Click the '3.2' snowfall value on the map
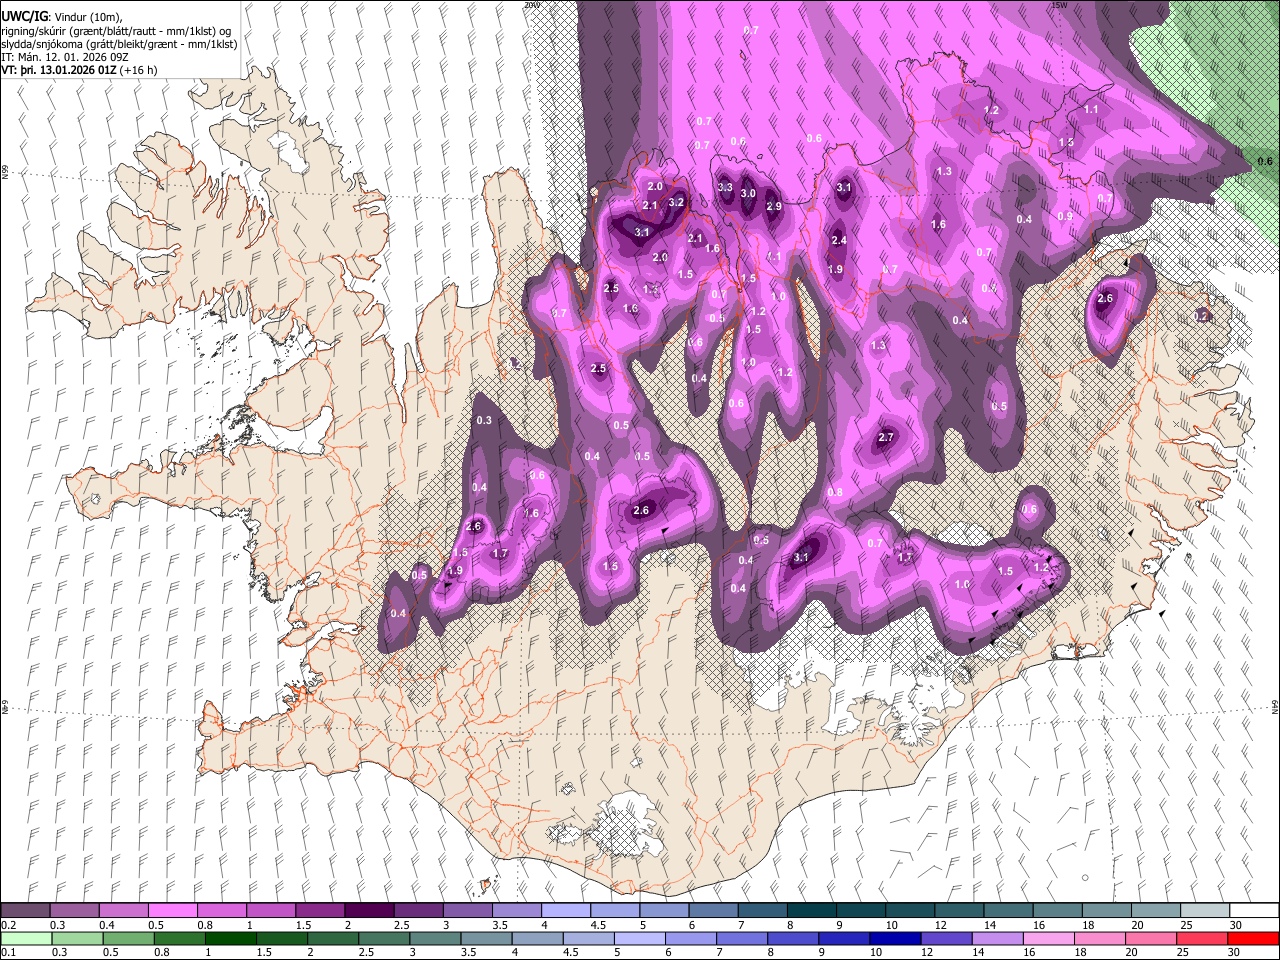The width and height of the screenshot is (1280, 960). point(676,202)
